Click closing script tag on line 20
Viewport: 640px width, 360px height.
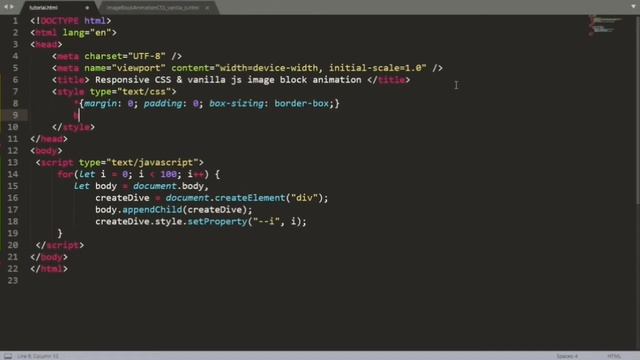[x=60, y=245]
